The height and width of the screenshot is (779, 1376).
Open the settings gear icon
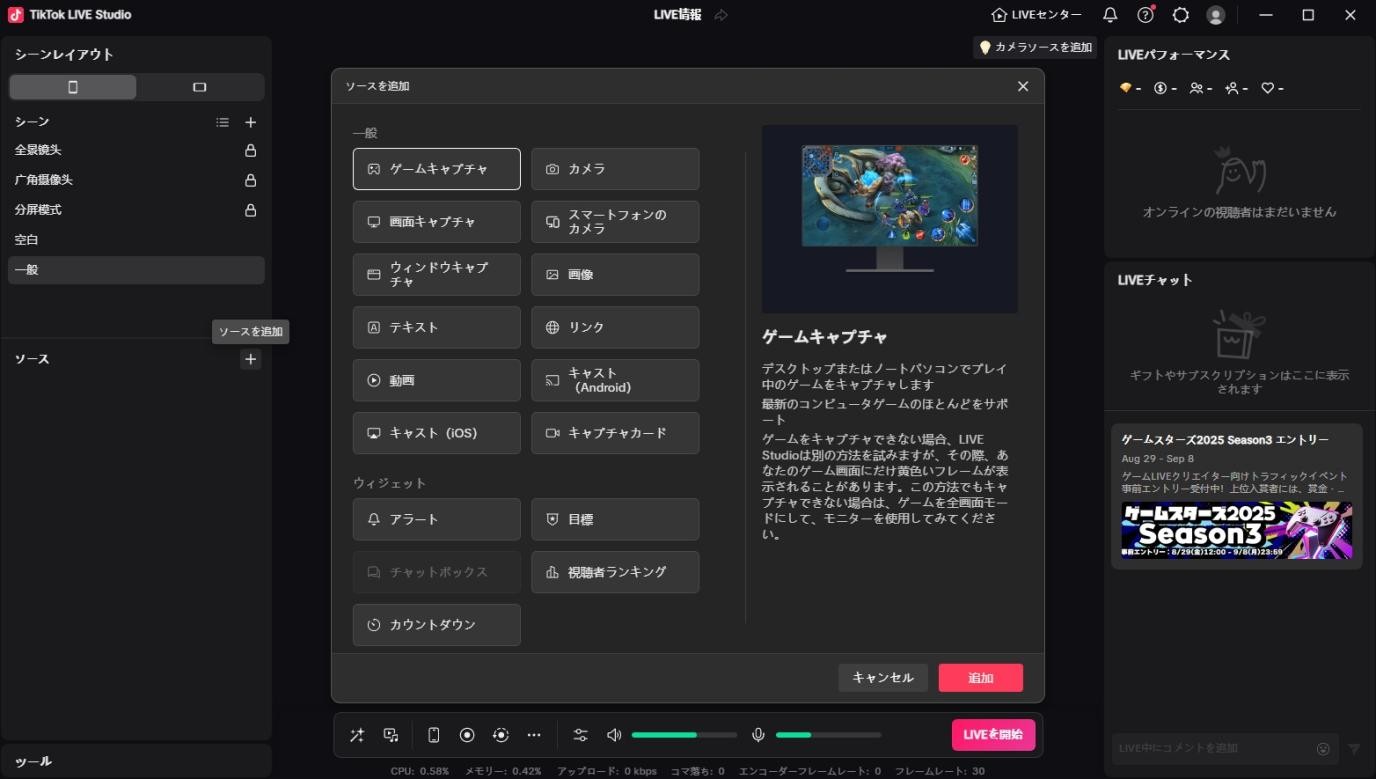pos(1180,15)
